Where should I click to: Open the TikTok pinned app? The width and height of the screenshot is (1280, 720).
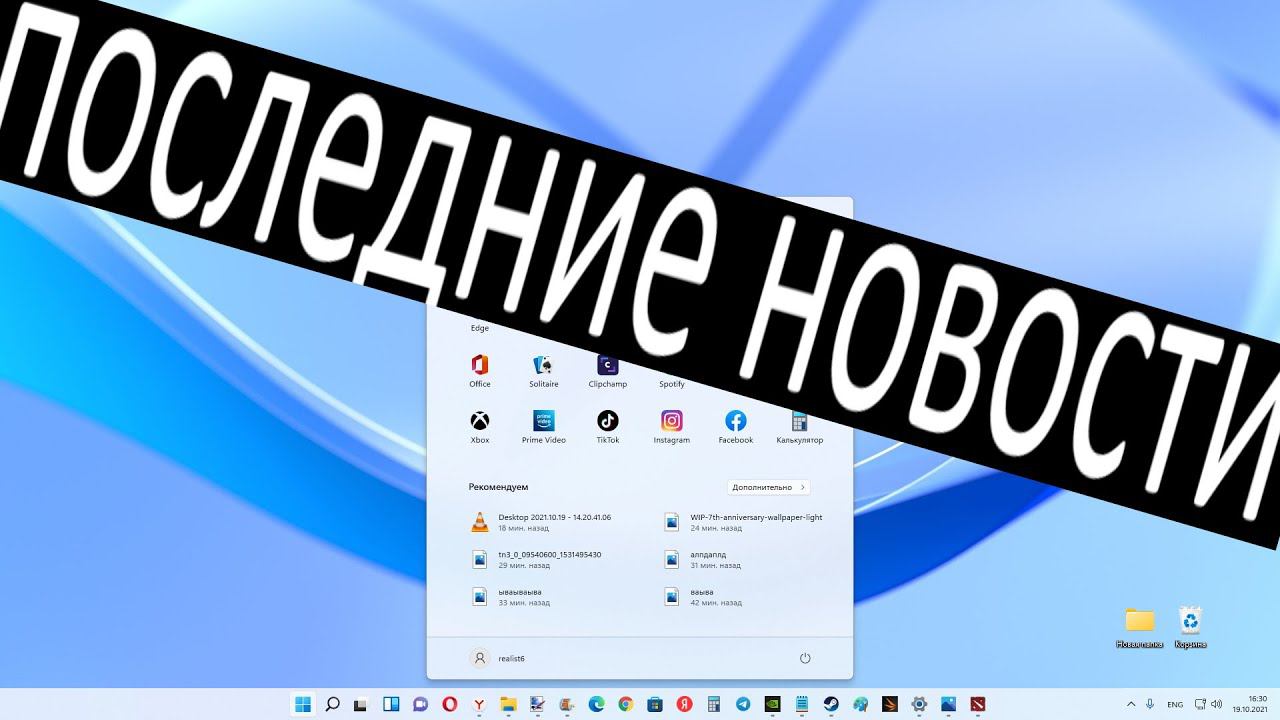tap(607, 427)
